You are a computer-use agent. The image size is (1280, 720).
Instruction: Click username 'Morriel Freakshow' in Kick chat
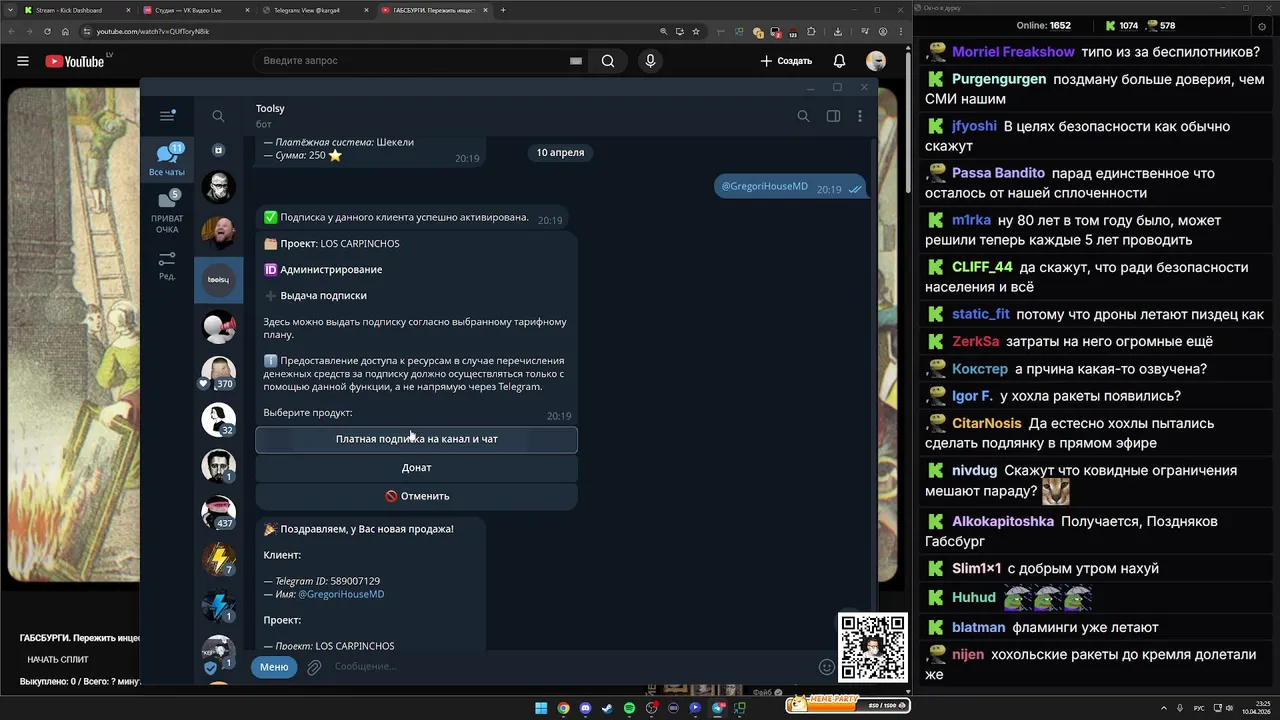coord(1013,52)
